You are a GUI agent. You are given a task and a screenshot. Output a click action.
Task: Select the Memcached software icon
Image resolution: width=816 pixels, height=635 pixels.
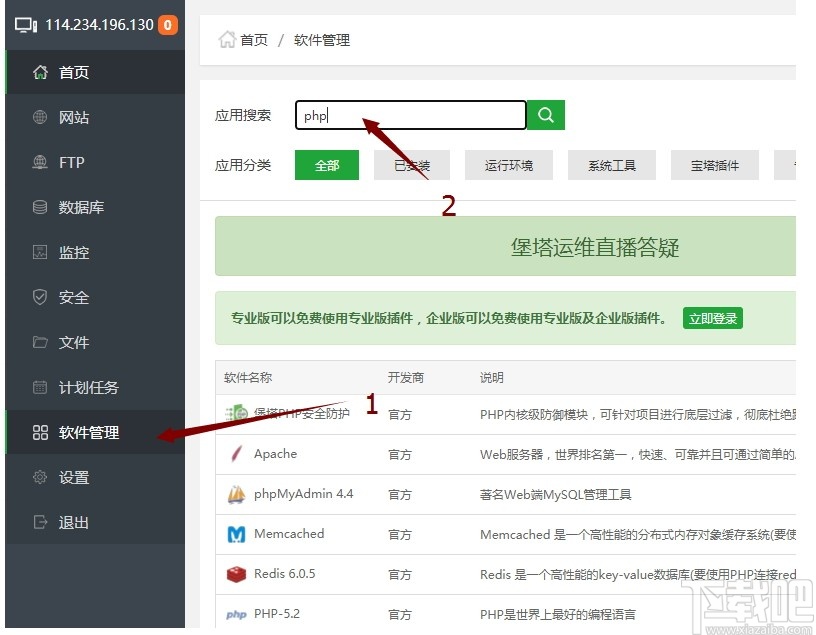[x=236, y=534]
